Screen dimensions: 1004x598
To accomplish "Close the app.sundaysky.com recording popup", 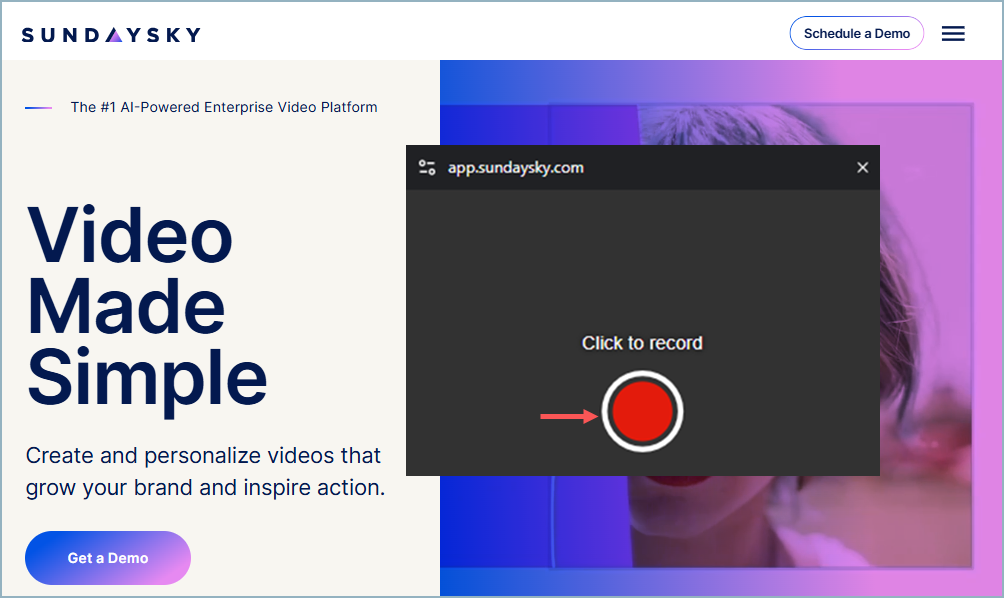I will point(862,168).
